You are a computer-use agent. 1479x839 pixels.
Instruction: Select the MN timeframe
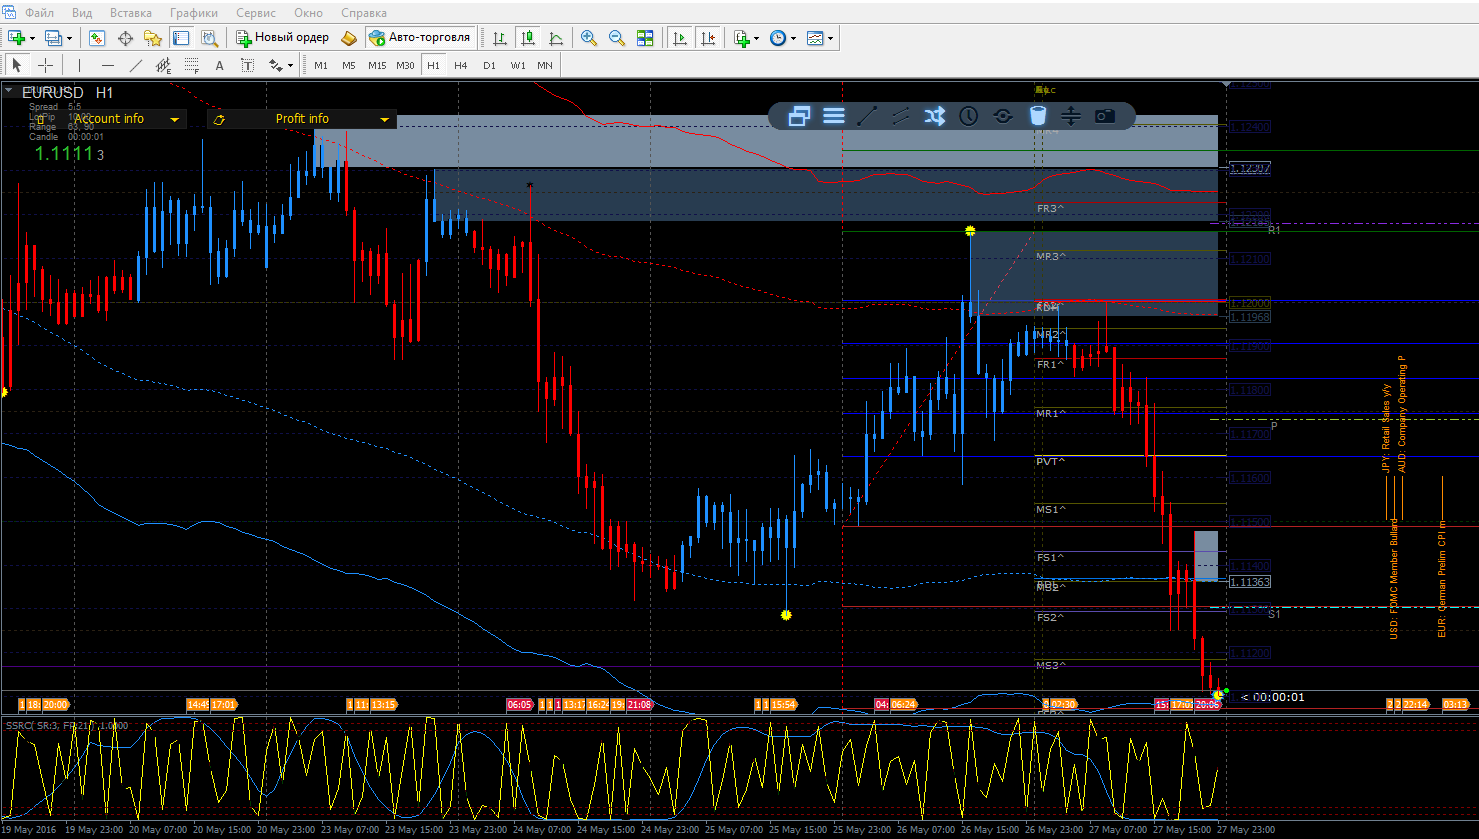pos(545,65)
